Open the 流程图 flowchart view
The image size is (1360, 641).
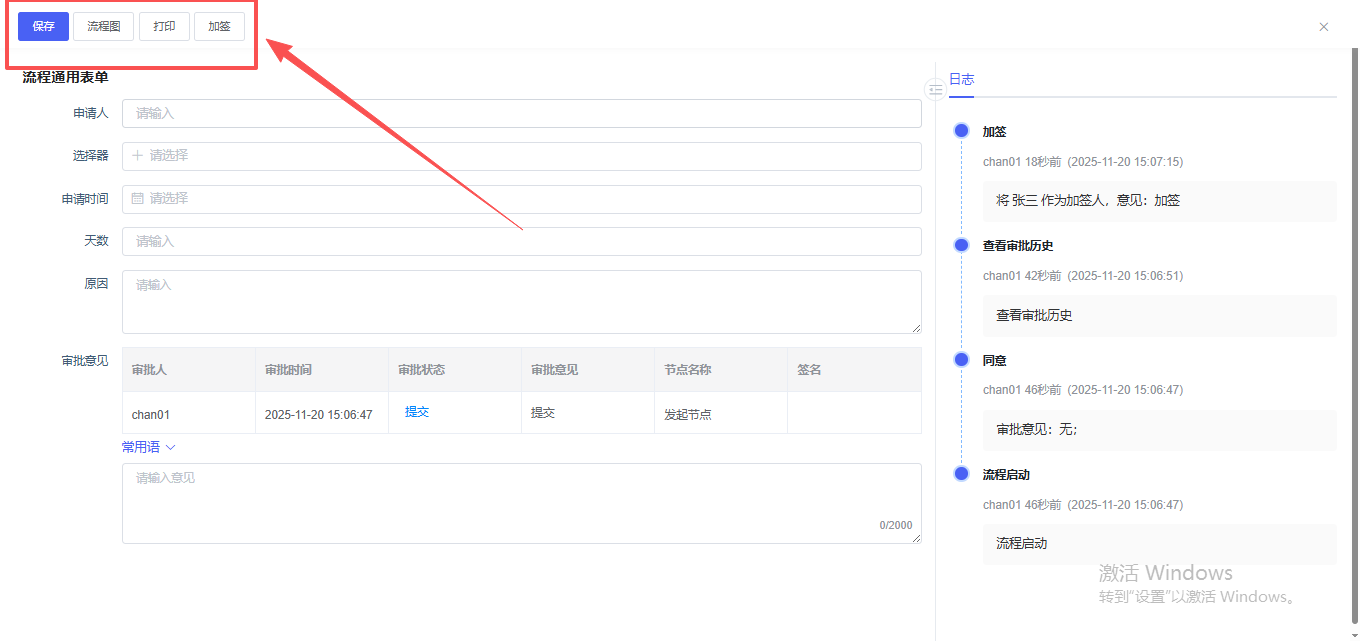(x=103, y=27)
